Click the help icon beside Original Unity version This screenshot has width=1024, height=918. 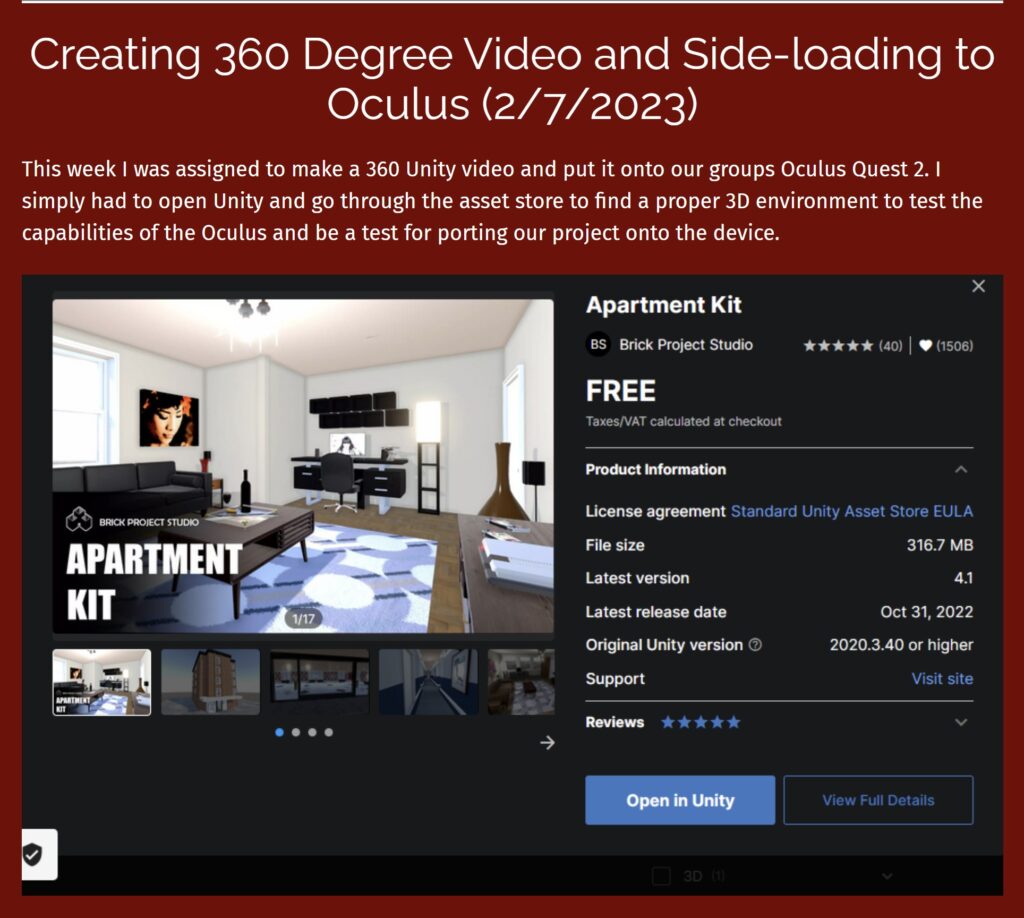[x=755, y=645]
